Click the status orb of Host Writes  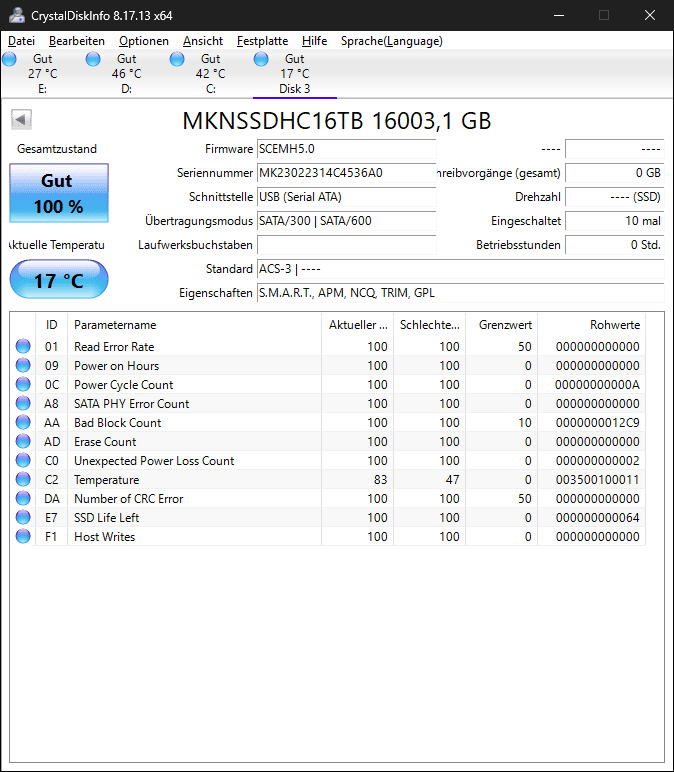[x=23, y=536]
